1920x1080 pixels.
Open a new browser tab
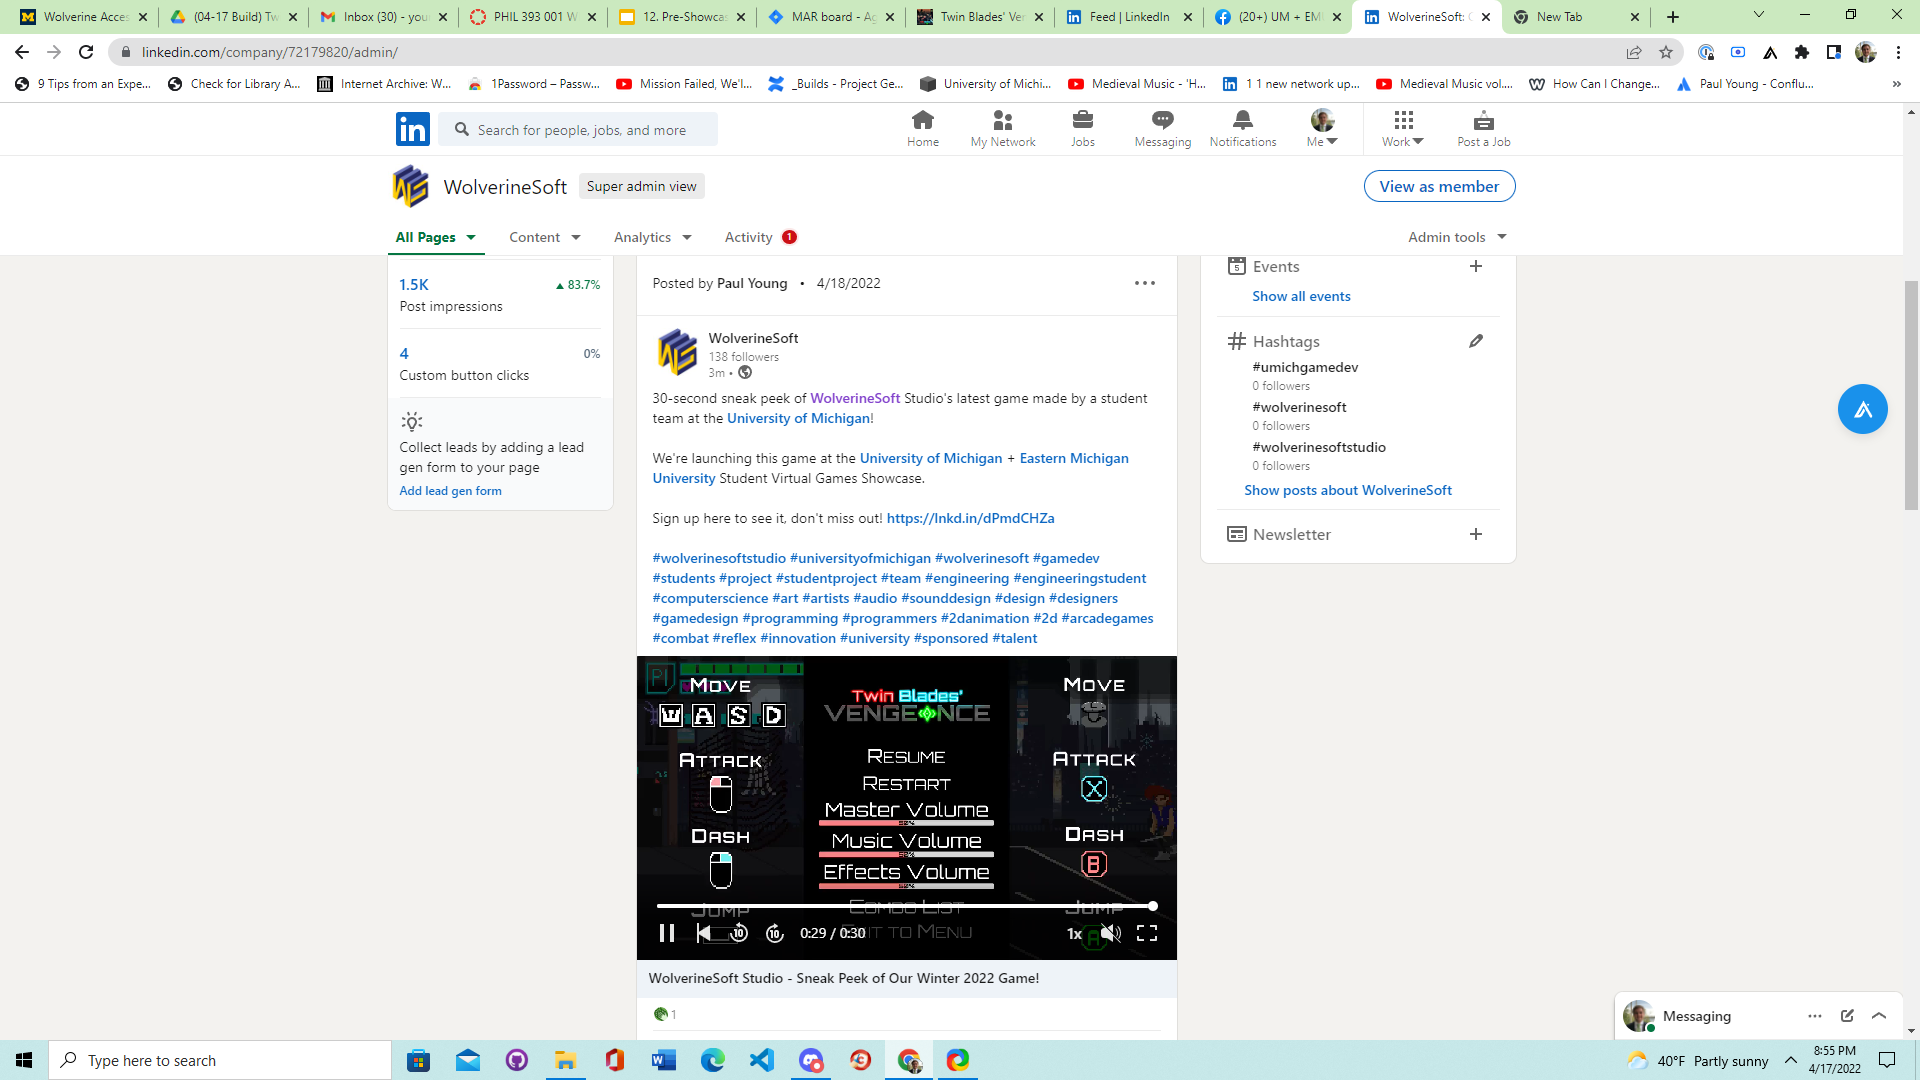1672,17
